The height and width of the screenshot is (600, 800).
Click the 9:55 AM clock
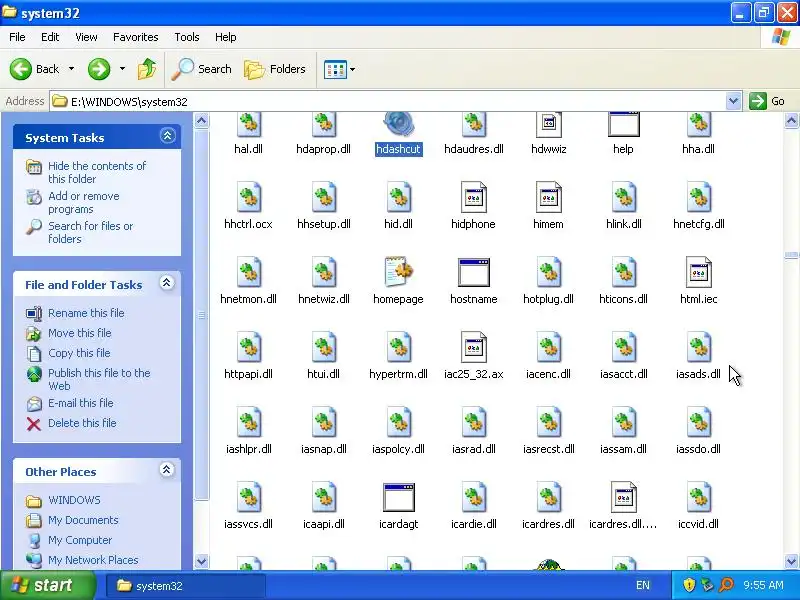(763, 585)
